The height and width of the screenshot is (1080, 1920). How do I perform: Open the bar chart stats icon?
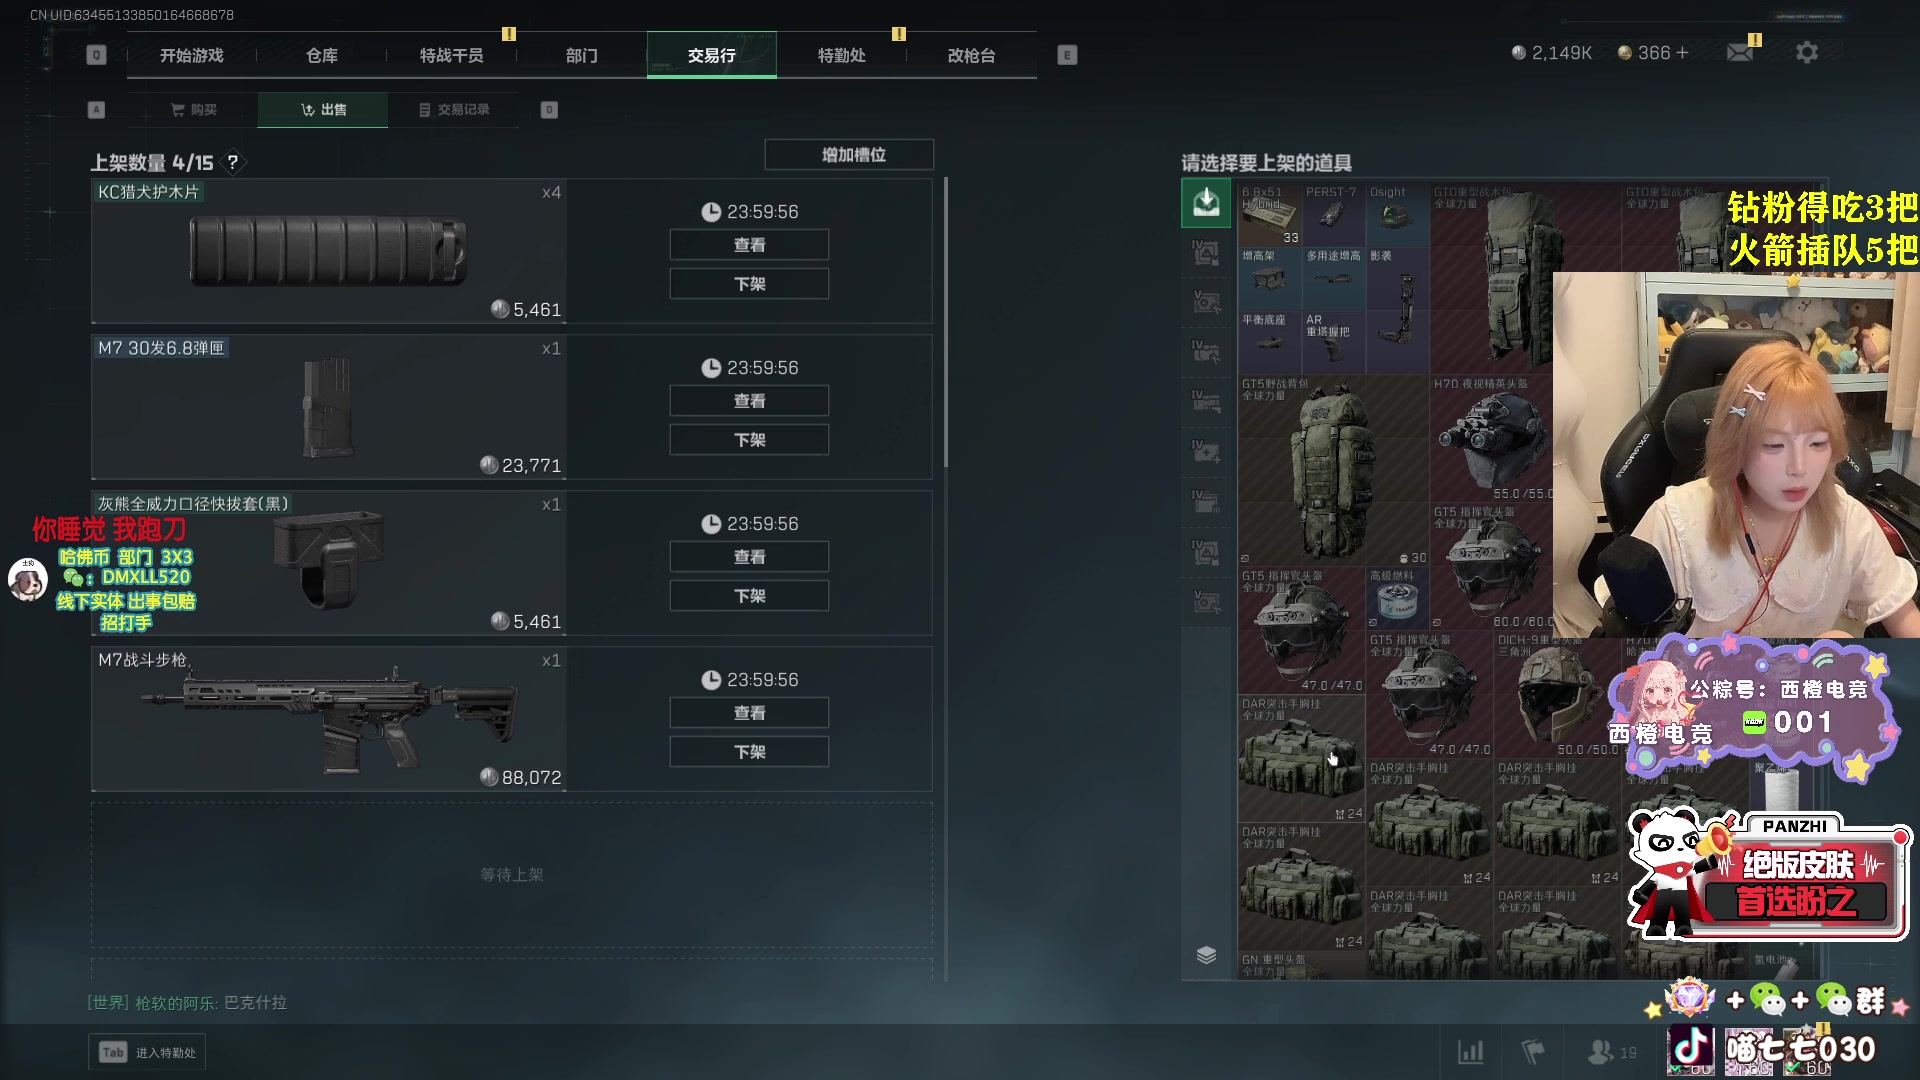tap(1470, 1052)
